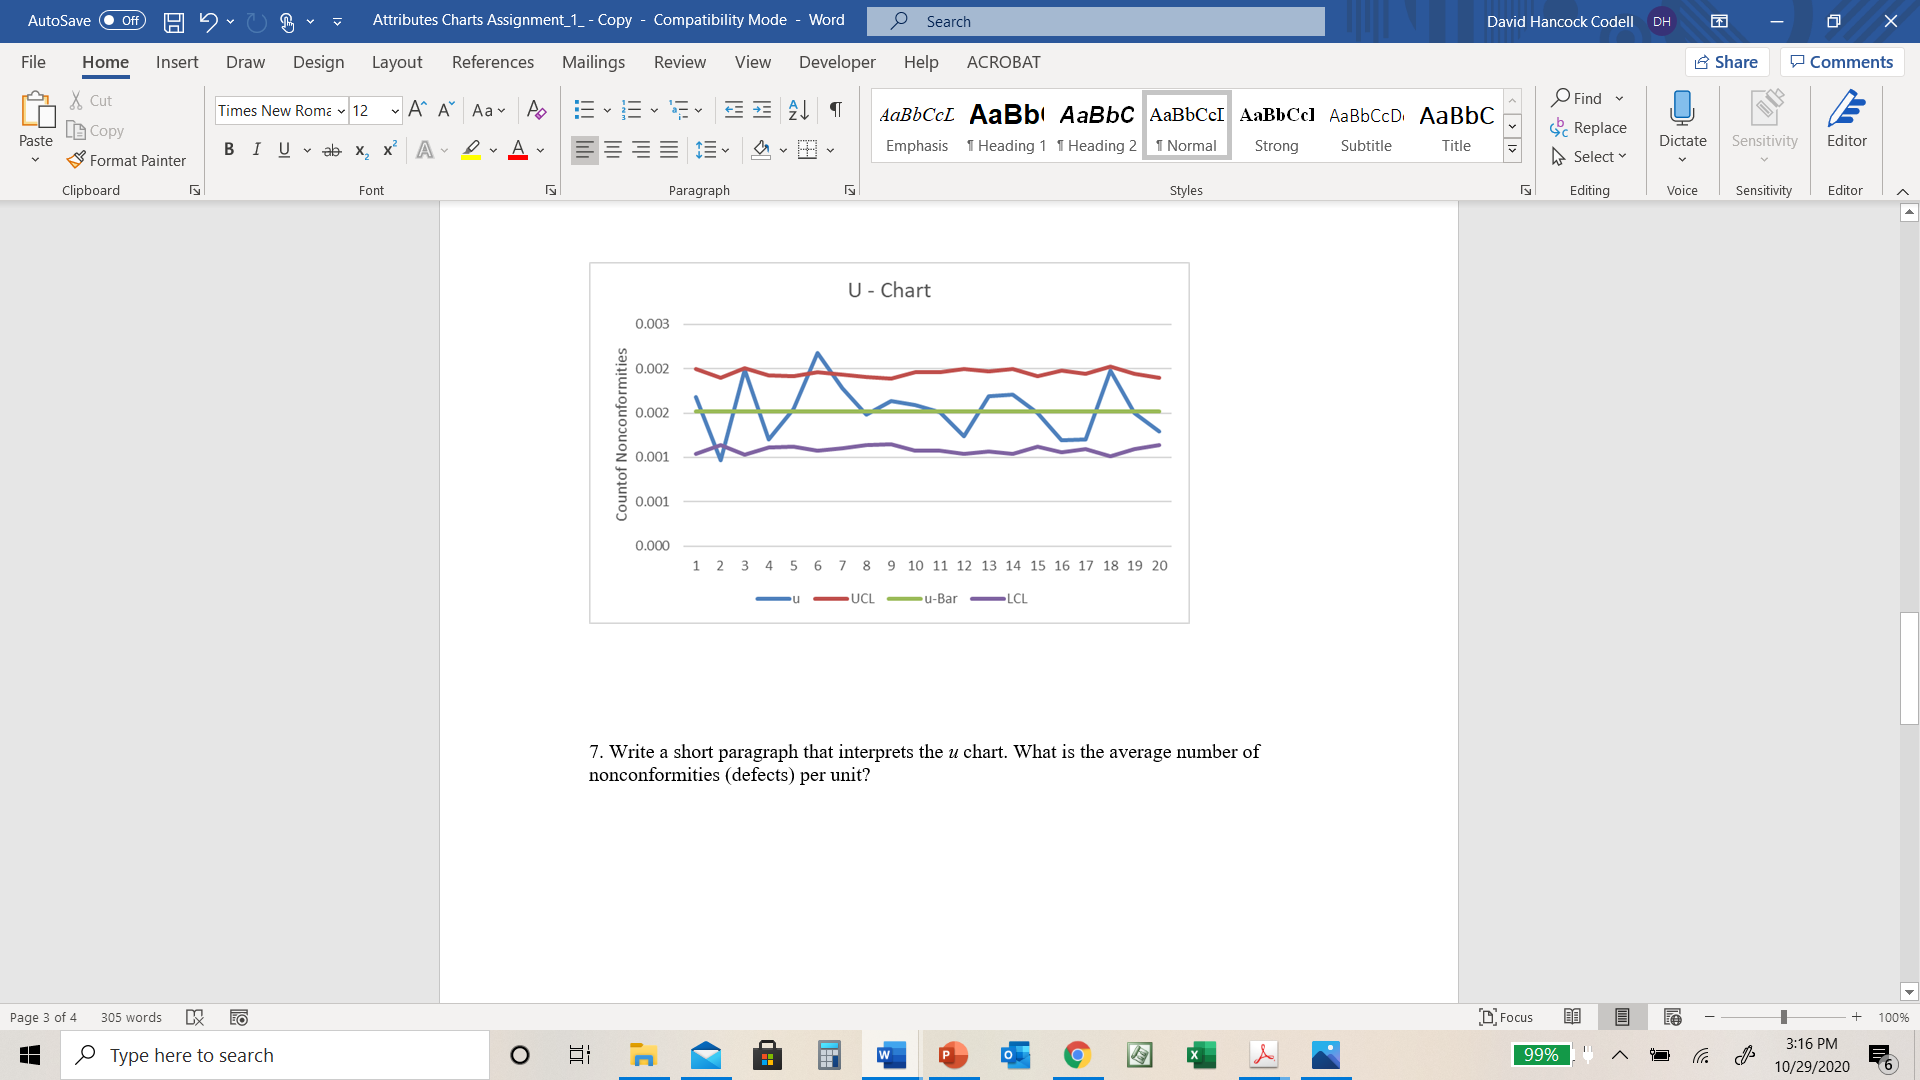
Task: Open the font size dropdown
Action: coord(395,111)
